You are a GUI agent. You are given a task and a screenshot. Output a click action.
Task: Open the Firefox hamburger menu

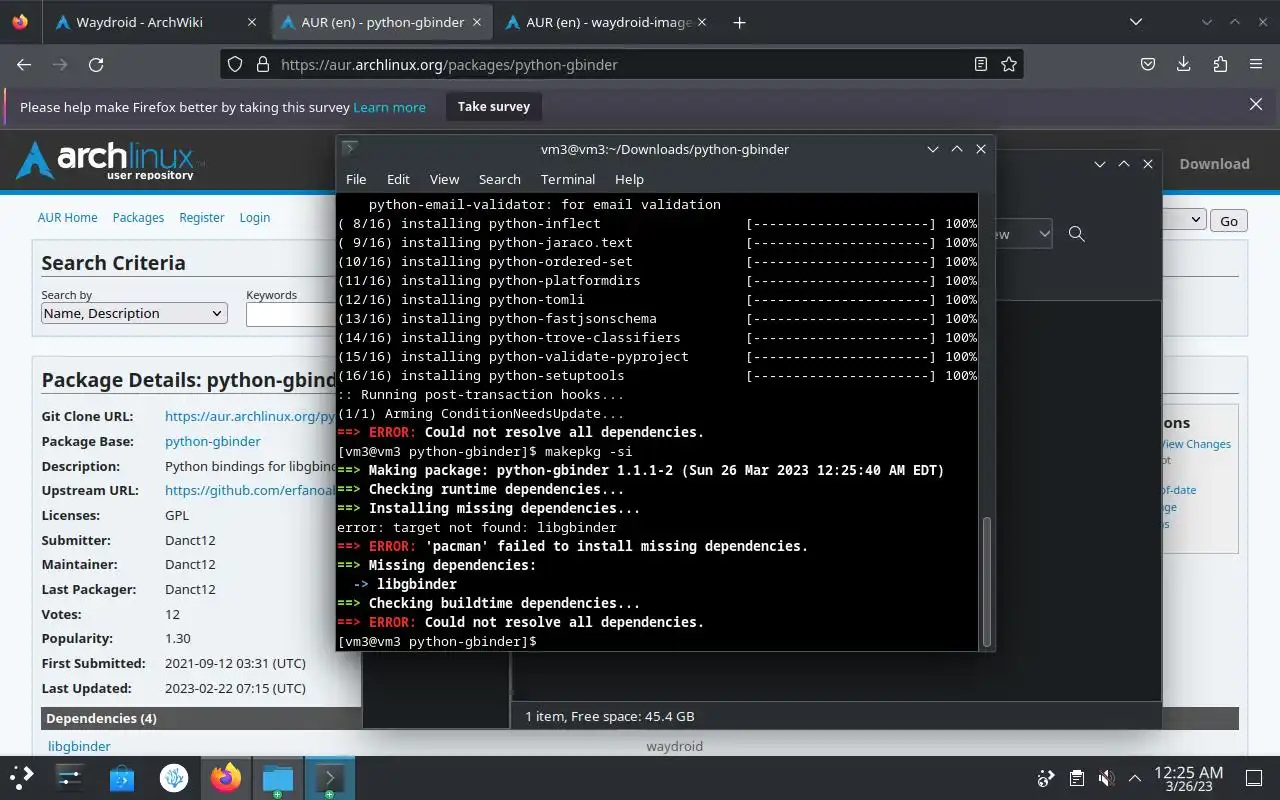1256,64
